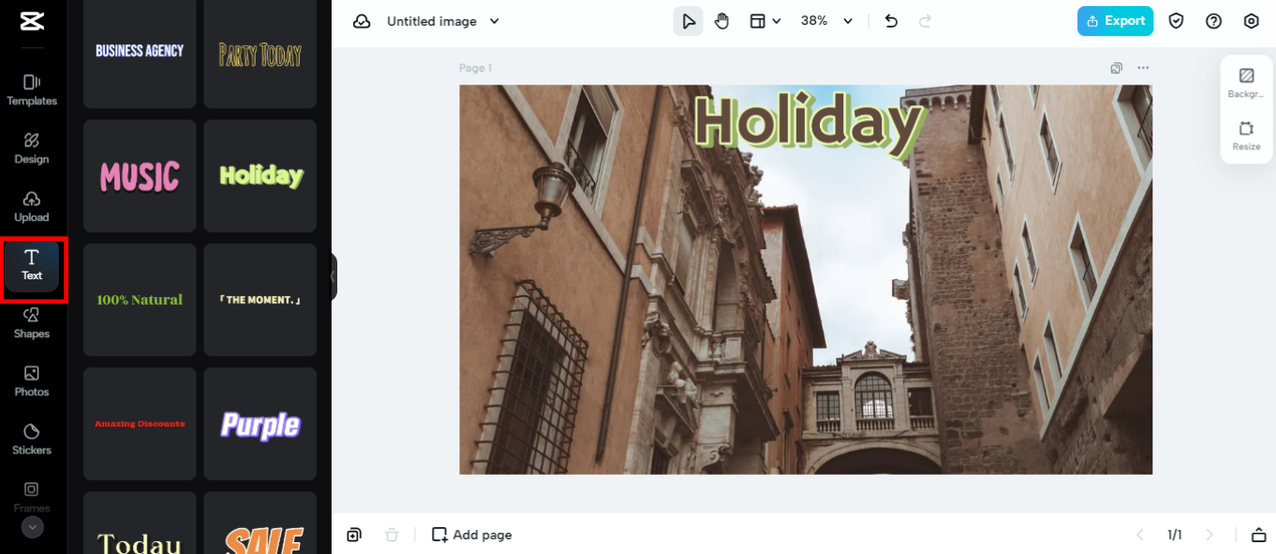The image size is (1276, 554).
Task: Open the pages panel icon at bottom right
Action: (x=1258, y=535)
